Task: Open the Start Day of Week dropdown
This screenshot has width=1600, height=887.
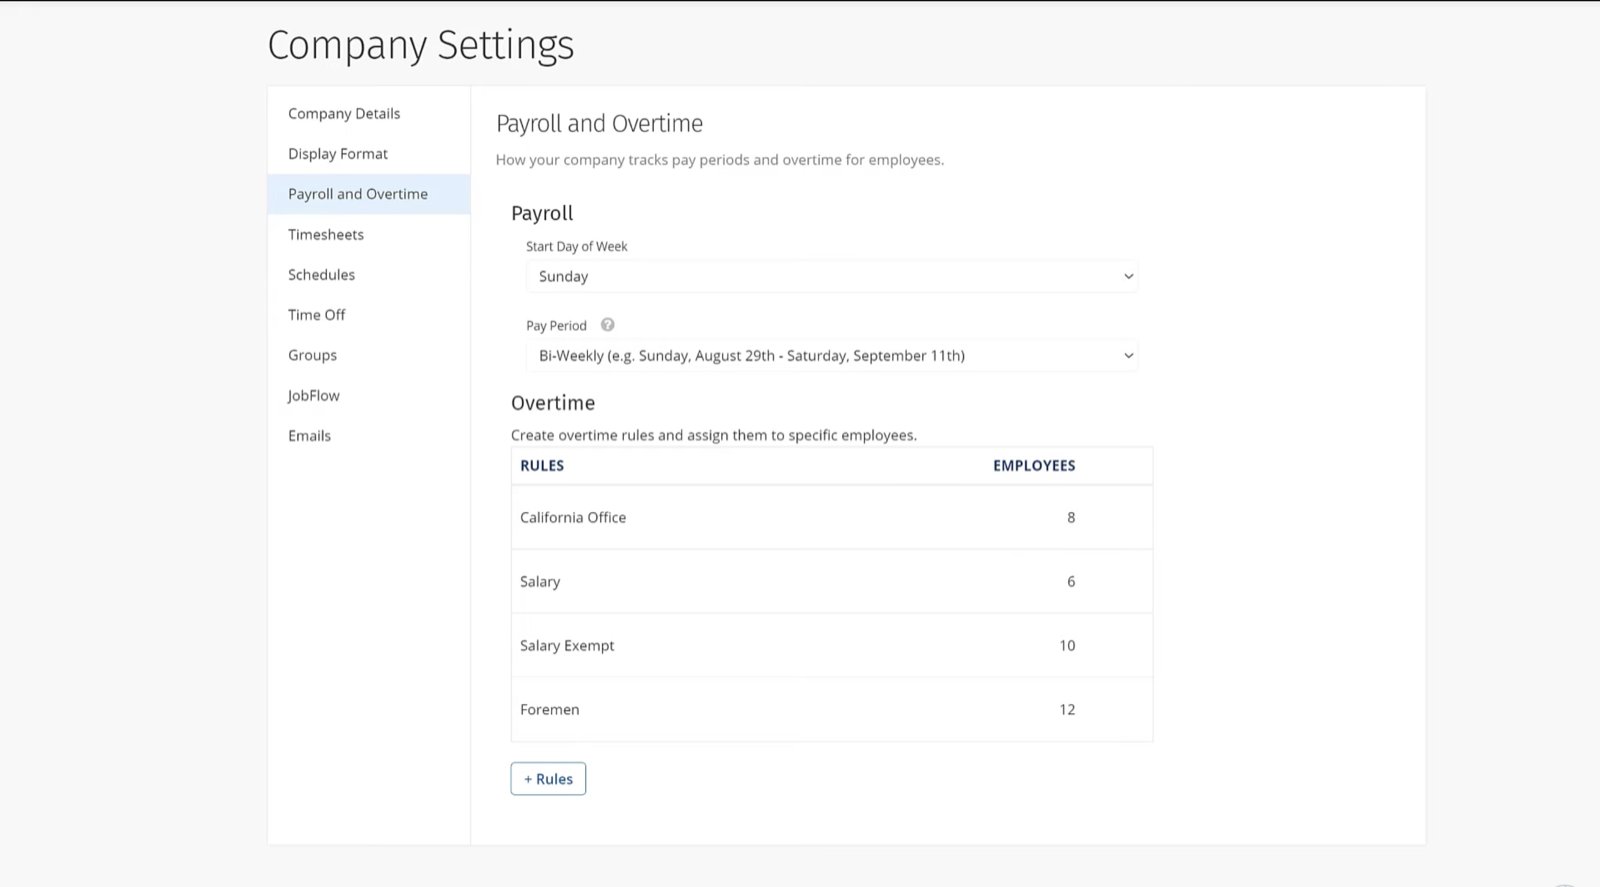Action: click(832, 276)
